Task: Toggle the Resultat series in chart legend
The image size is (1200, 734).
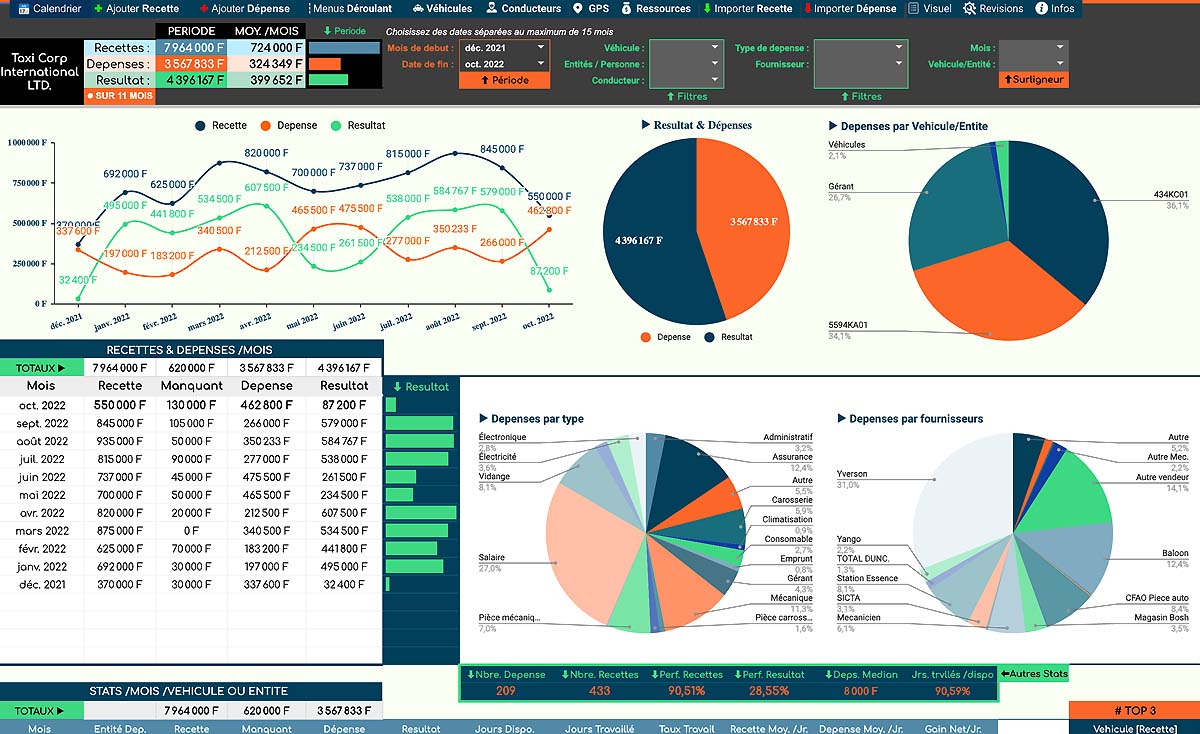Action: click(336, 126)
